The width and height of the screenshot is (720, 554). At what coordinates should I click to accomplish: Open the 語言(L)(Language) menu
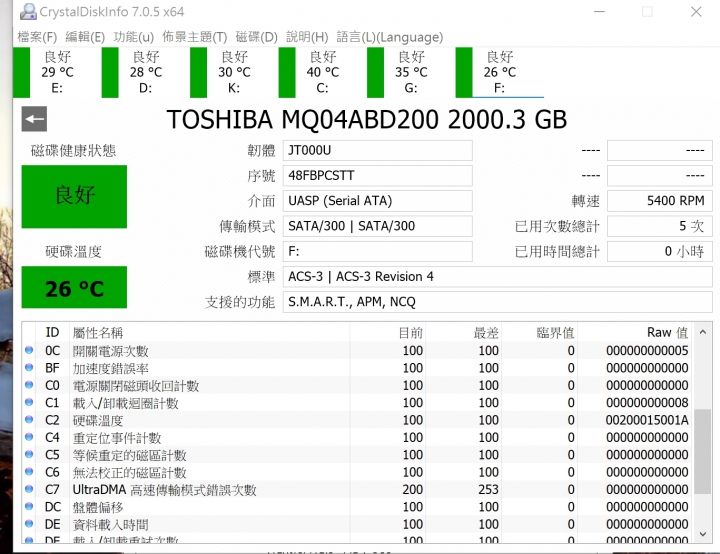(x=390, y=37)
